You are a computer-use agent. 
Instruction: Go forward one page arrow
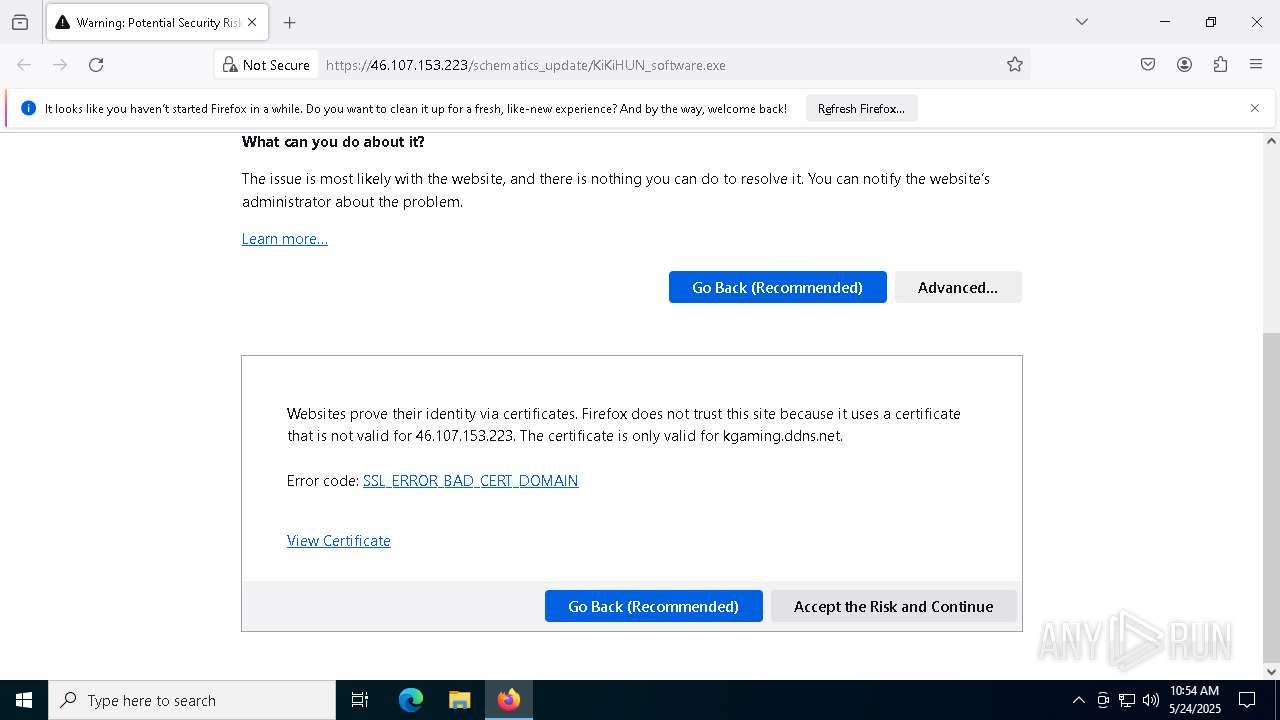60,65
